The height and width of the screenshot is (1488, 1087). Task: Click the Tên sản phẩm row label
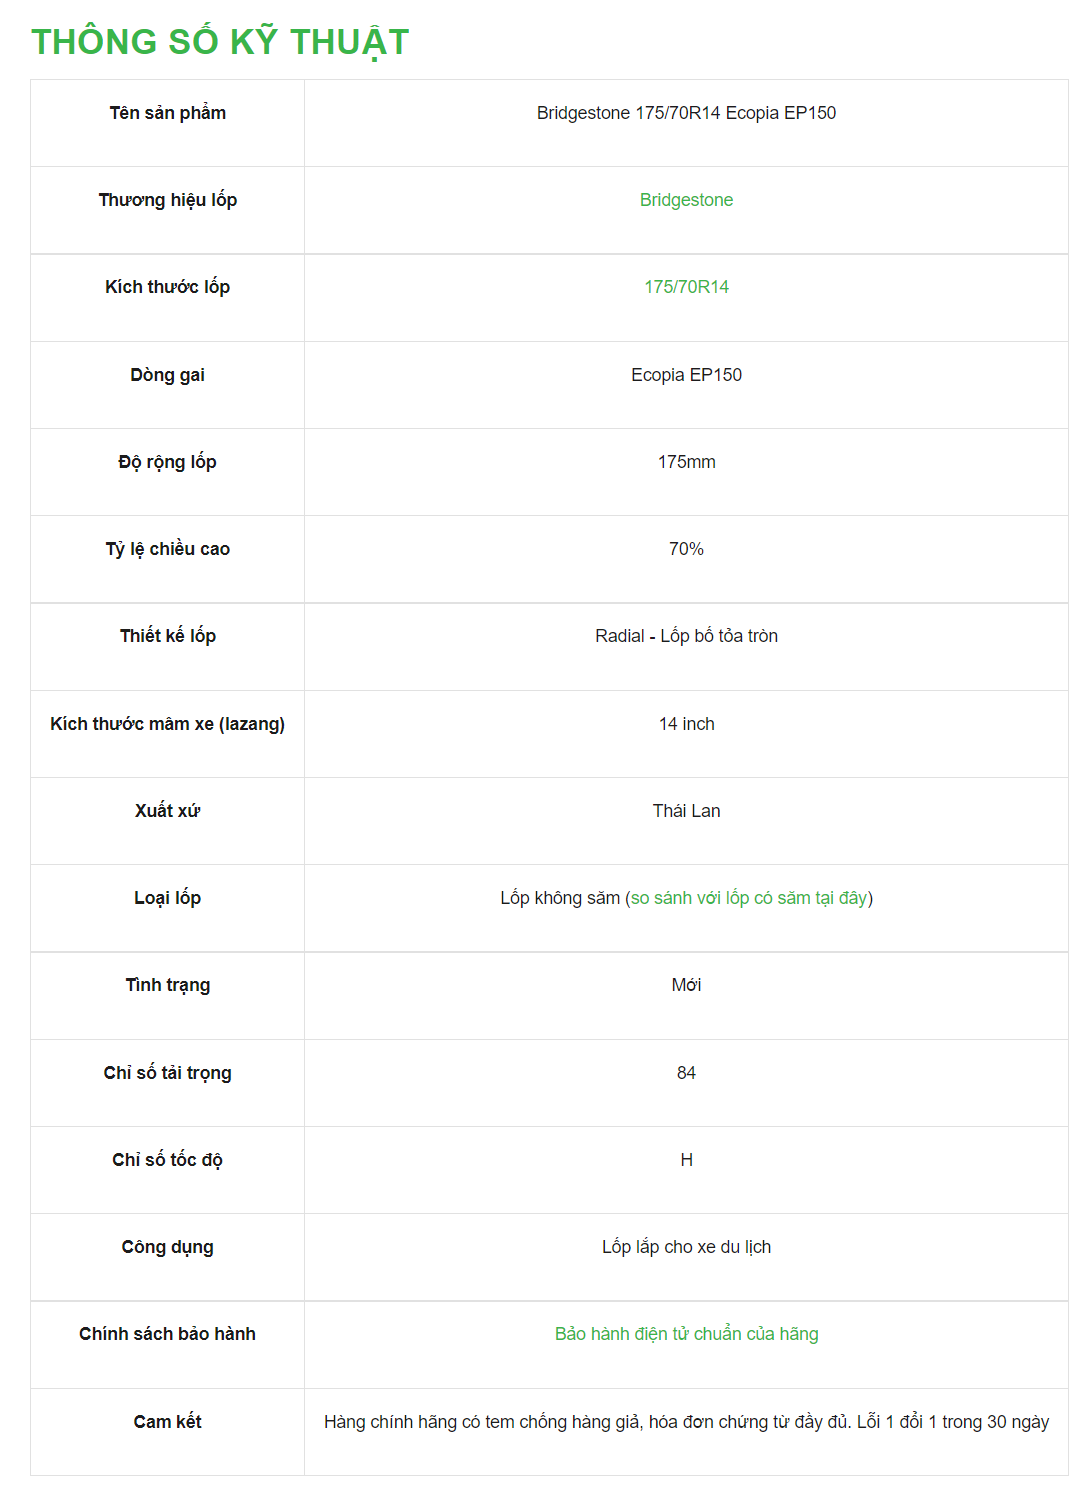coord(168,113)
